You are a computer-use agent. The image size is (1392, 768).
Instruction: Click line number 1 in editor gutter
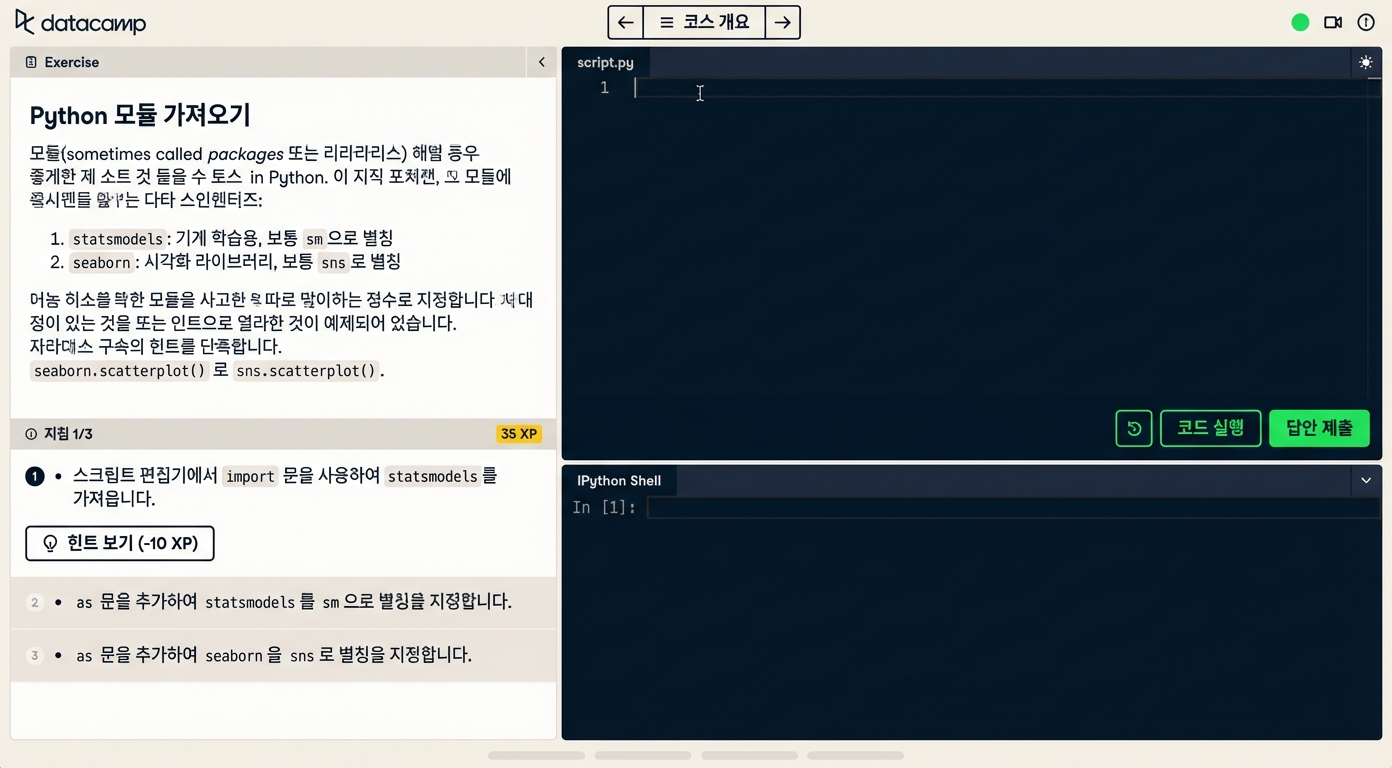point(604,88)
